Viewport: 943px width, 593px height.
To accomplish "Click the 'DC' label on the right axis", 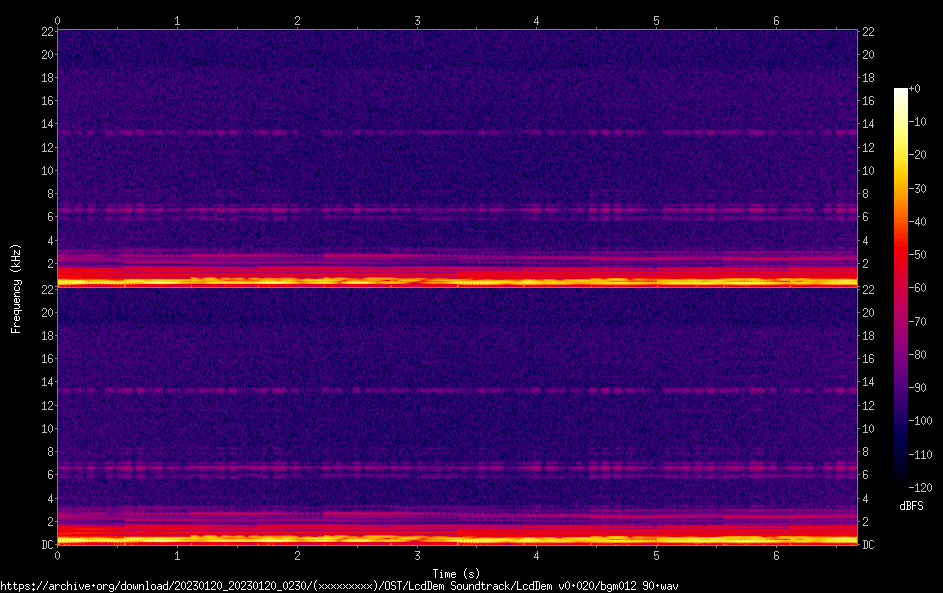I will click(x=869, y=544).
